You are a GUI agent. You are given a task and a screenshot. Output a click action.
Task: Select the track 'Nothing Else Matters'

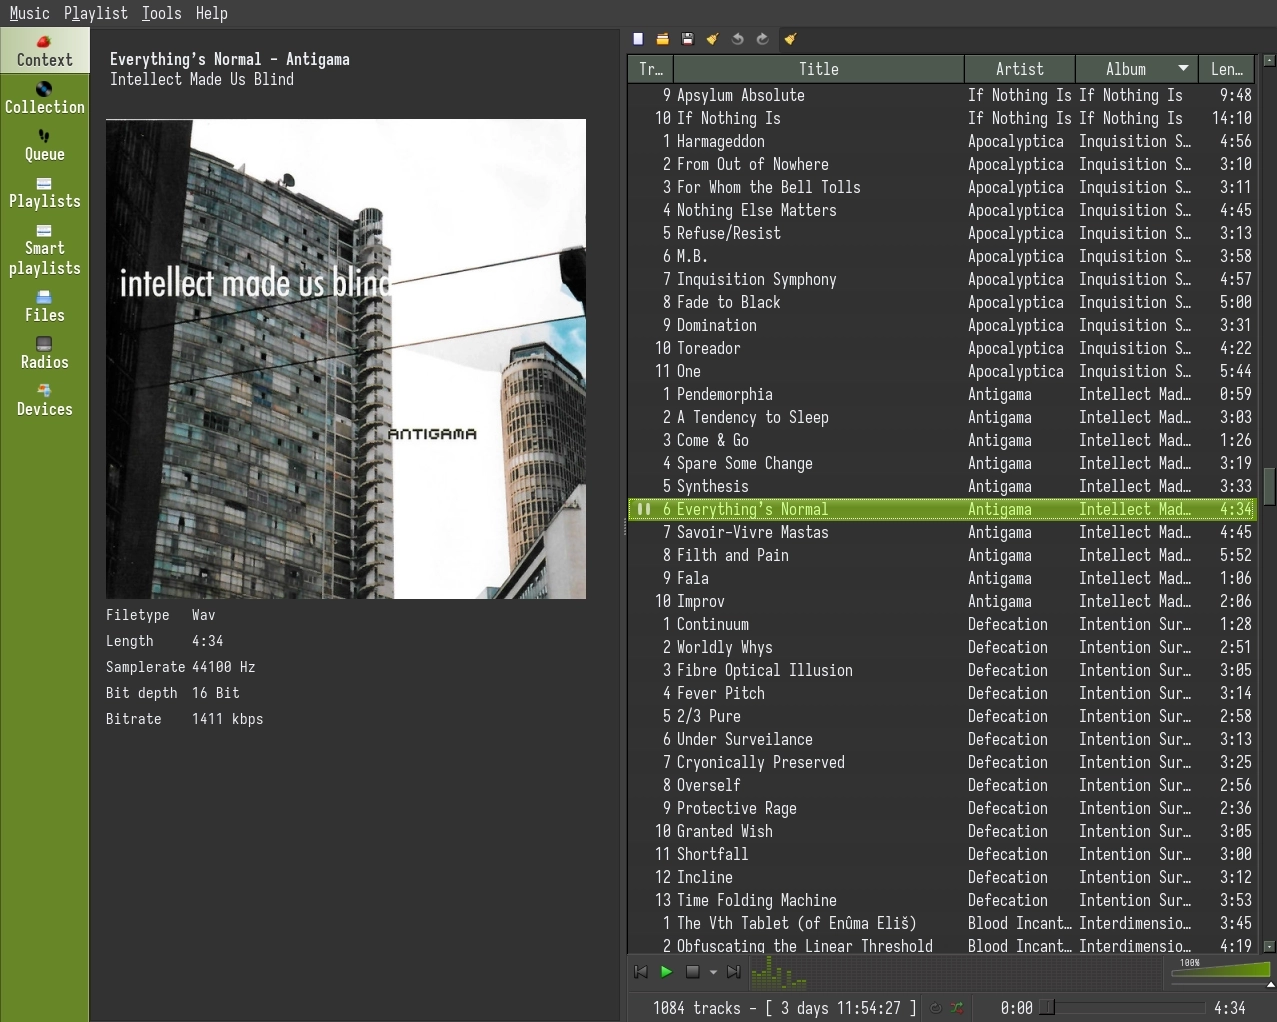tap(940, 210)
